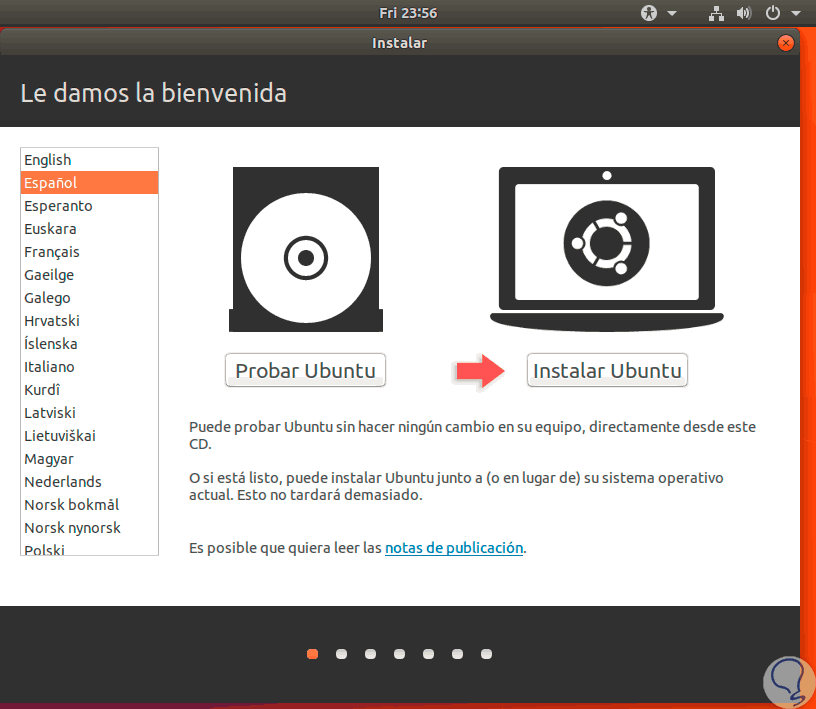This screenshot has height=709, width=816.
Task: Select Latviski language entry
Action: coord(90,413)
